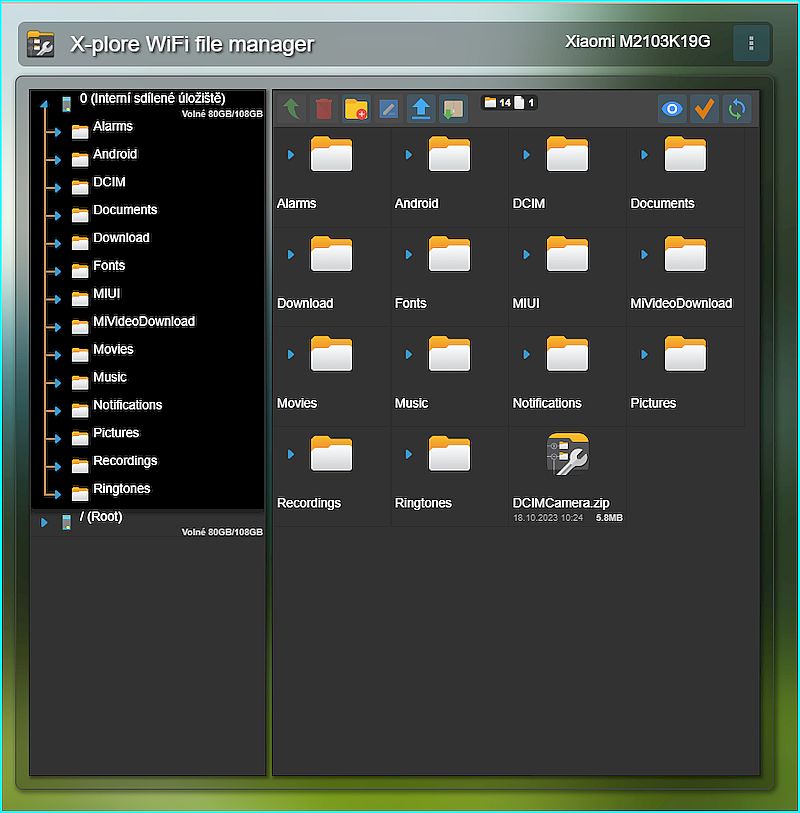
Task: Click the X-plore app logo in header
Action: coord(40,44)
